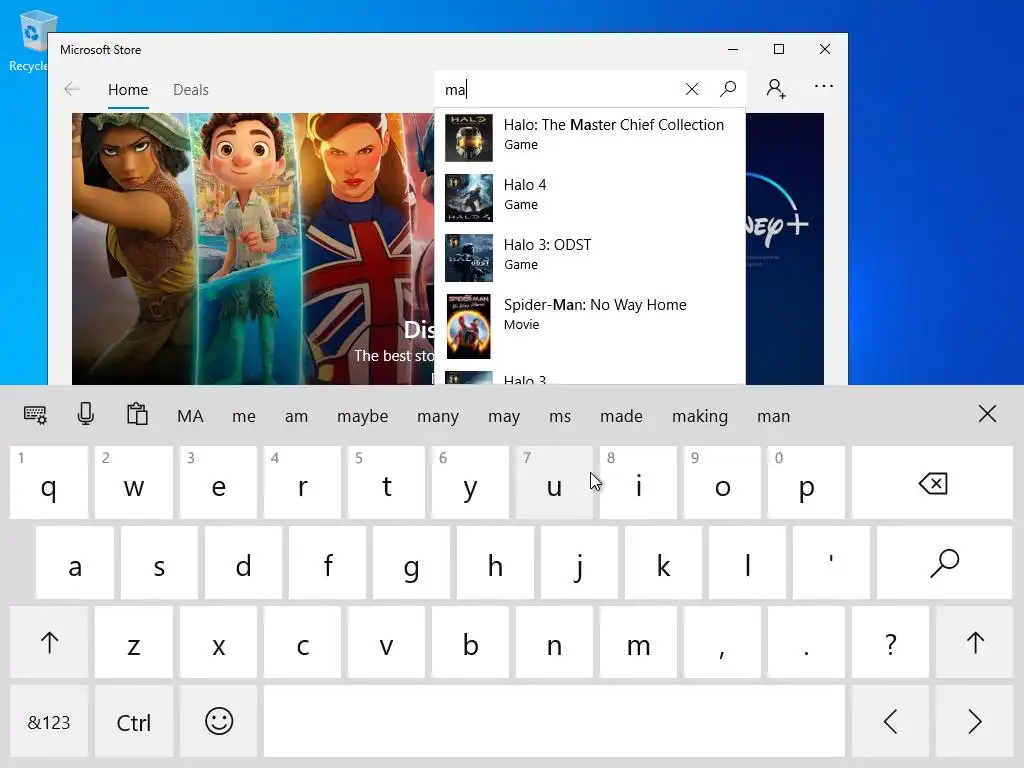Pick the 'made' word suggestion
The width and height of the screenshot is (1024, 768).
(x=621, y=416)
